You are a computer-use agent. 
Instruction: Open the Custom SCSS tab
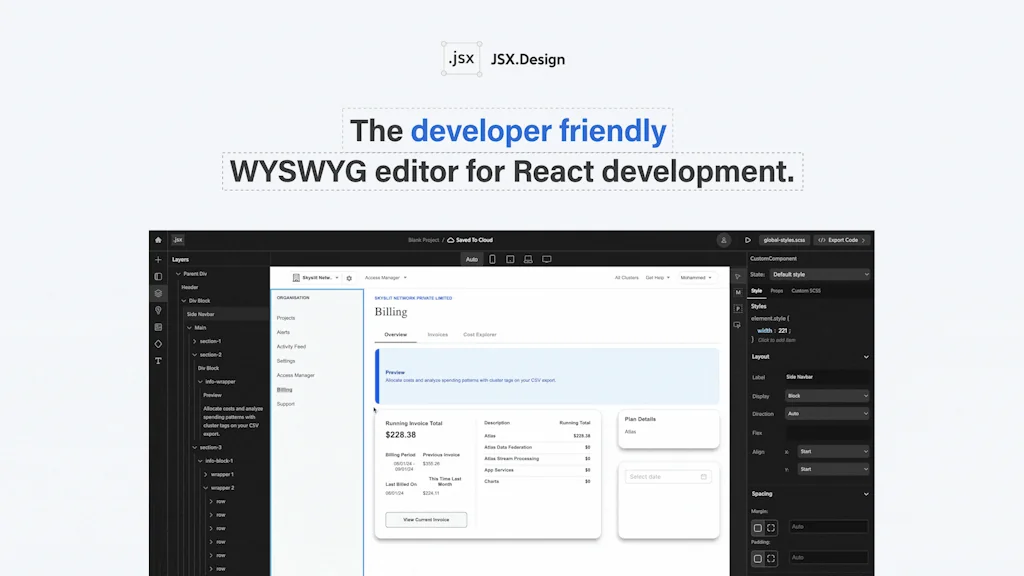coord(806,291)
